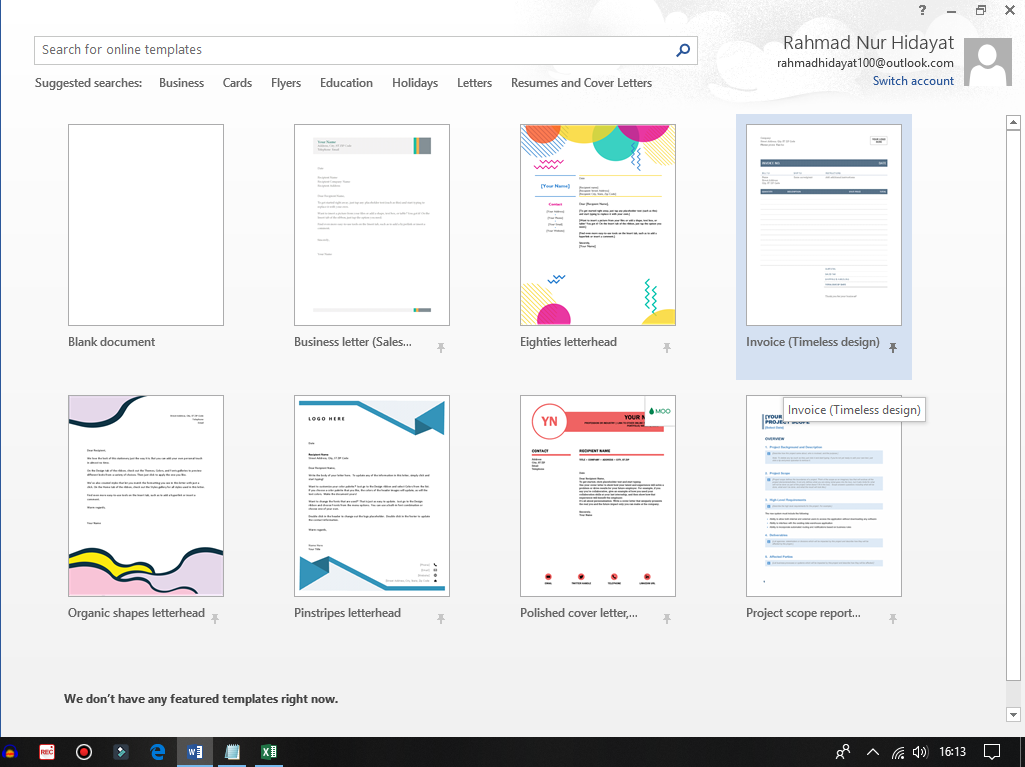
Task: Open the Eighties letterhead template thumbnail
Action: pos(597,225)
